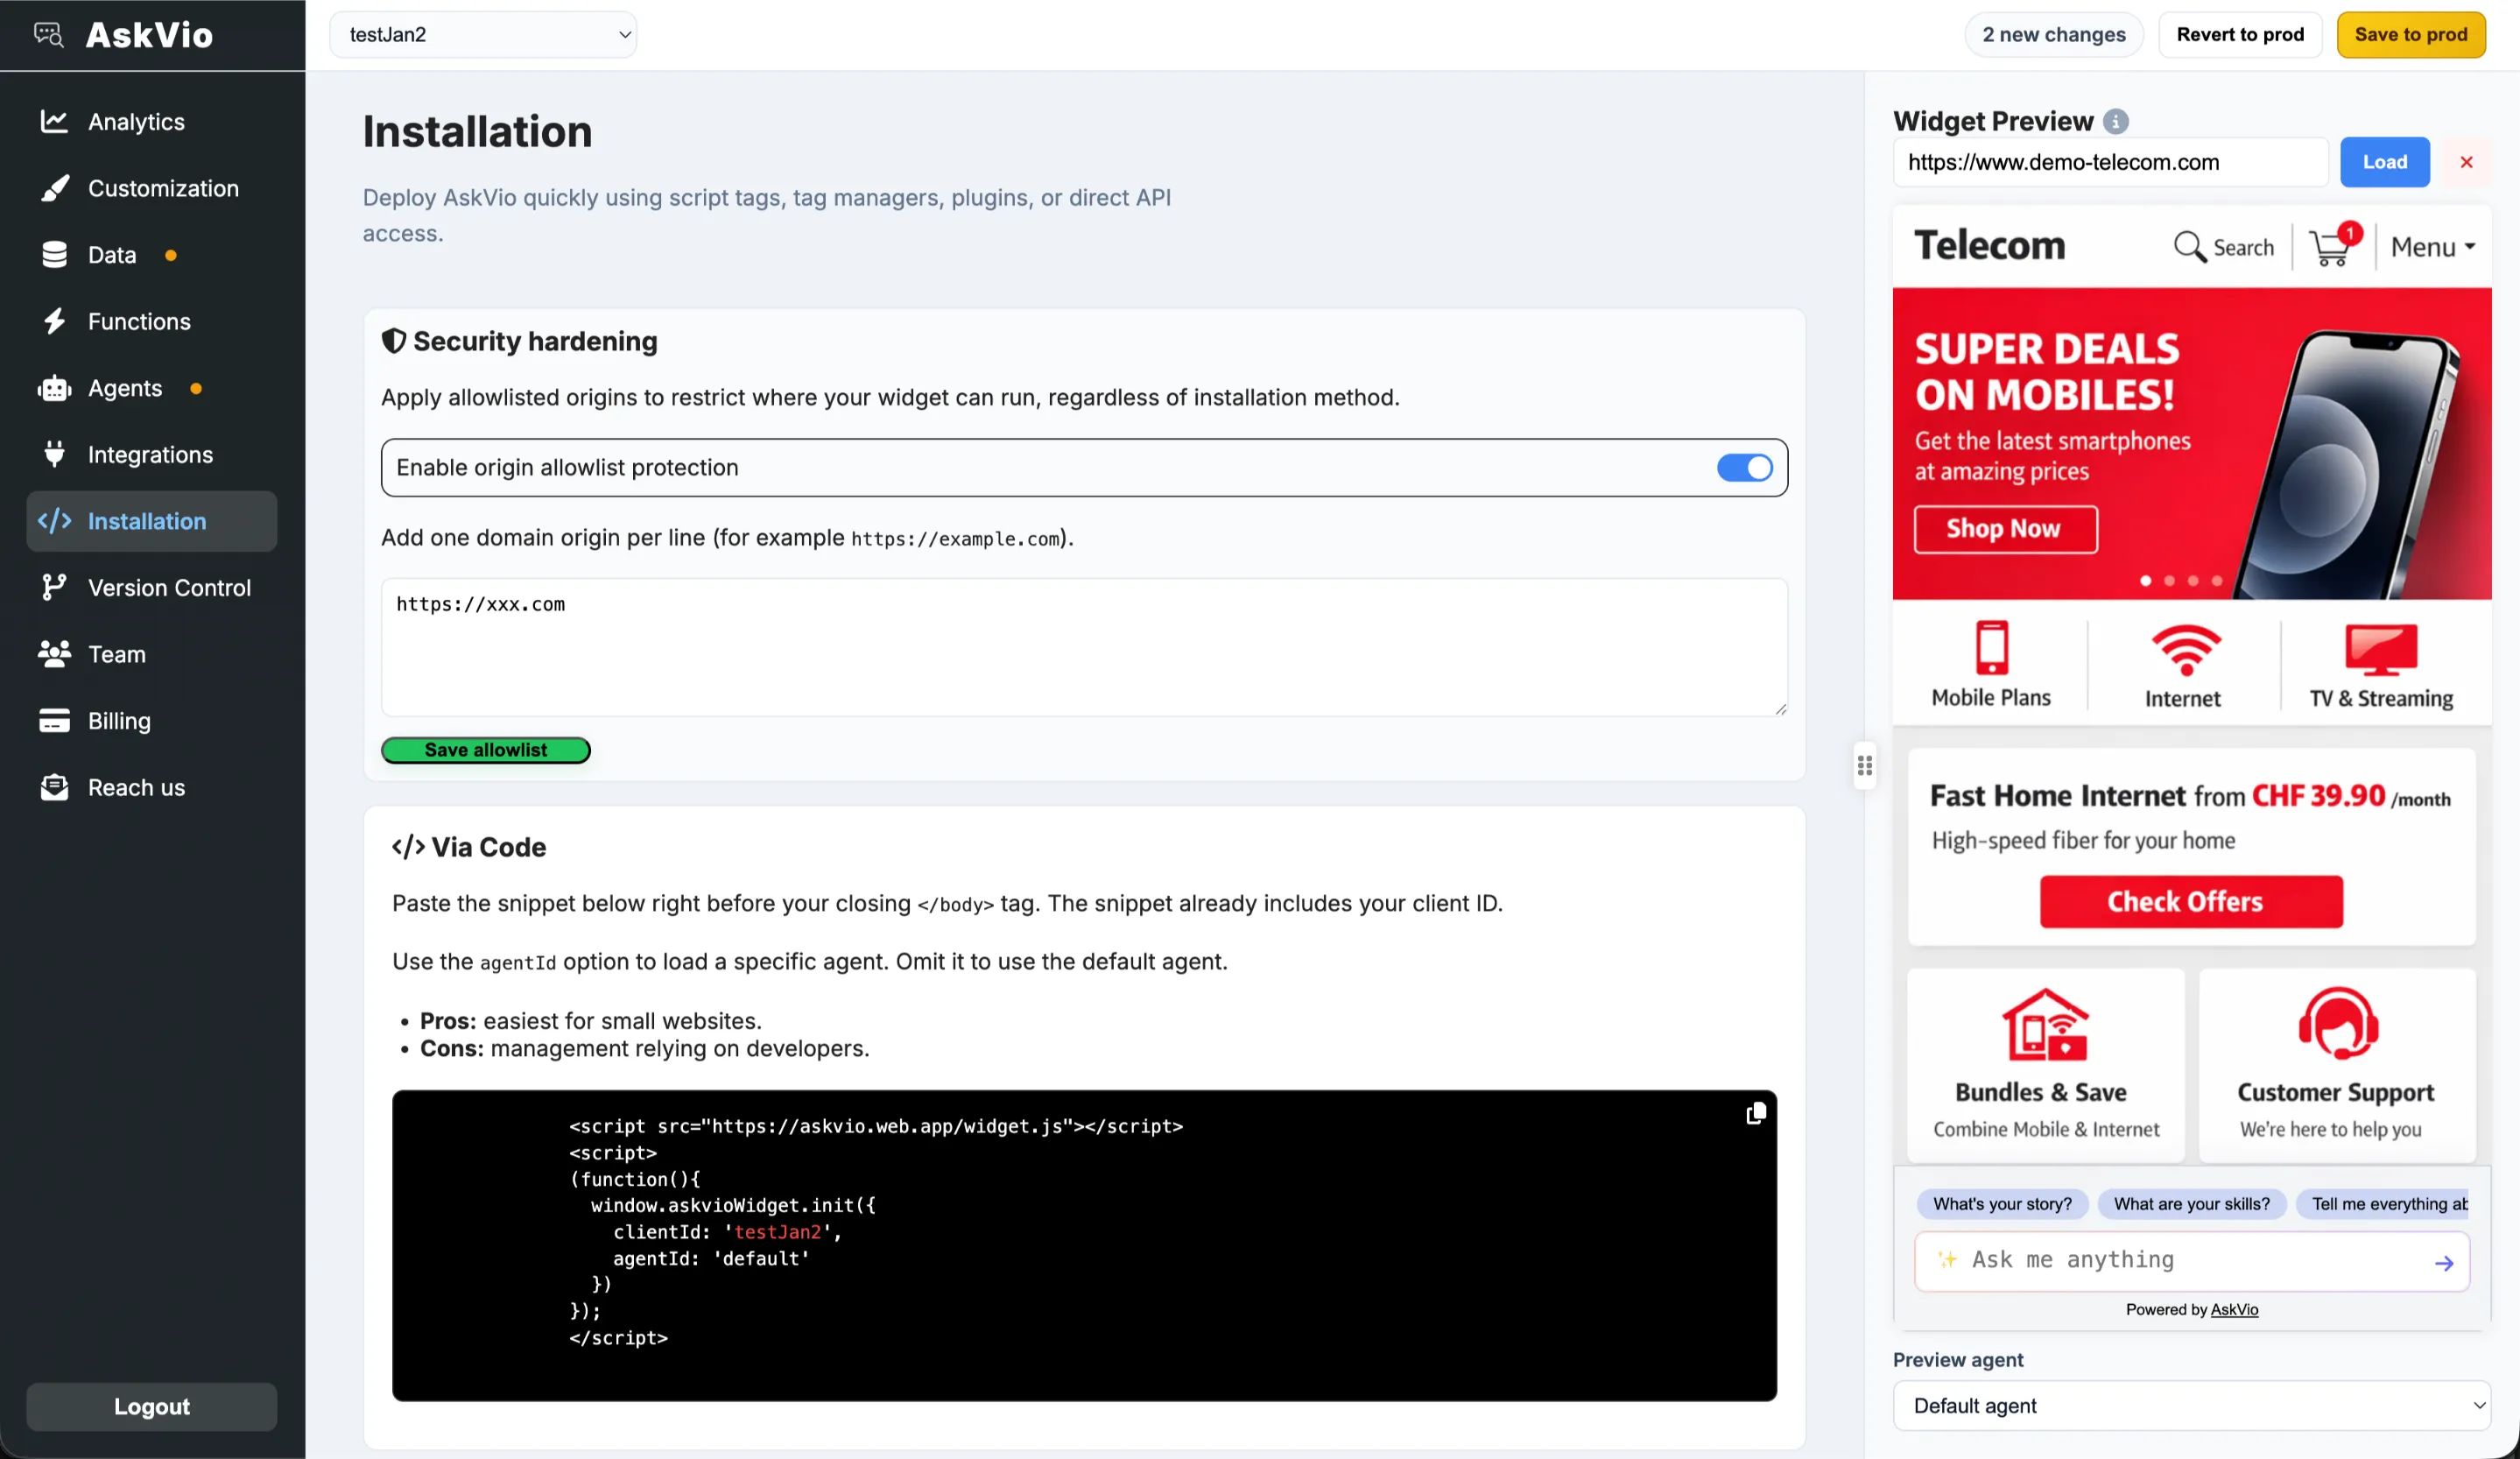The height and width of the screenshot is (1459, 2520).
Task: Click the Revert to prod button
Action: click(x=2239, y=35)
